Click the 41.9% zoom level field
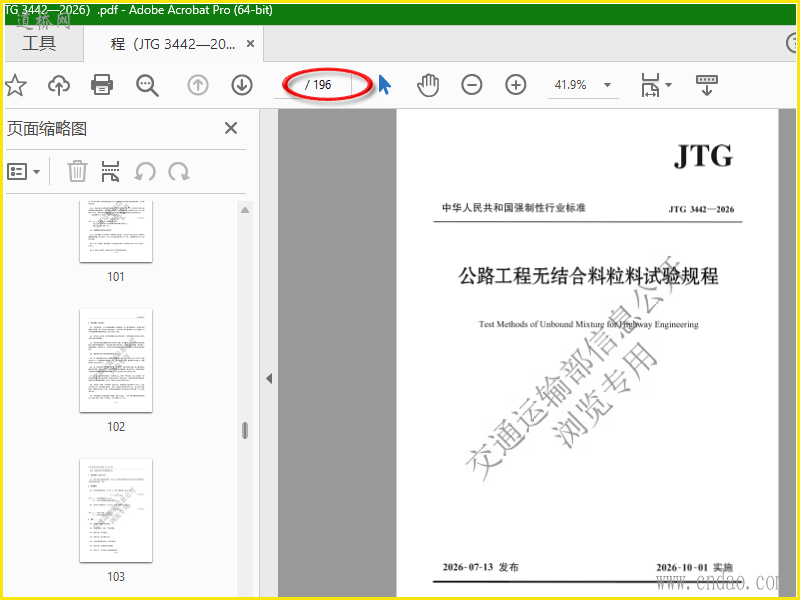This screenshot has height=600, width=800. (x=570, y=85)
